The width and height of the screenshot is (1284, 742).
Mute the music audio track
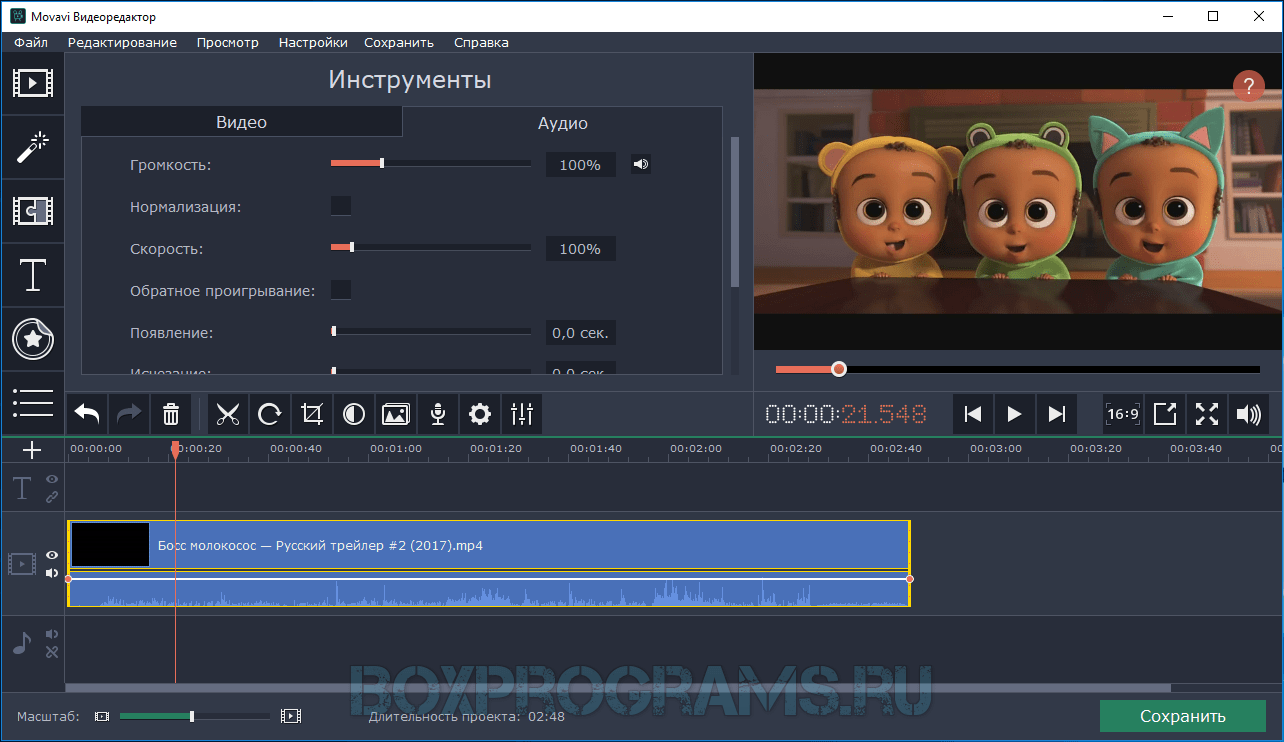52,634
